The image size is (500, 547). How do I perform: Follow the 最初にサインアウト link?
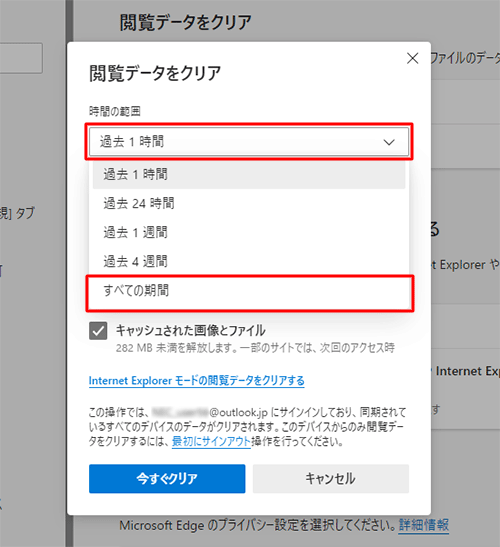211,442
